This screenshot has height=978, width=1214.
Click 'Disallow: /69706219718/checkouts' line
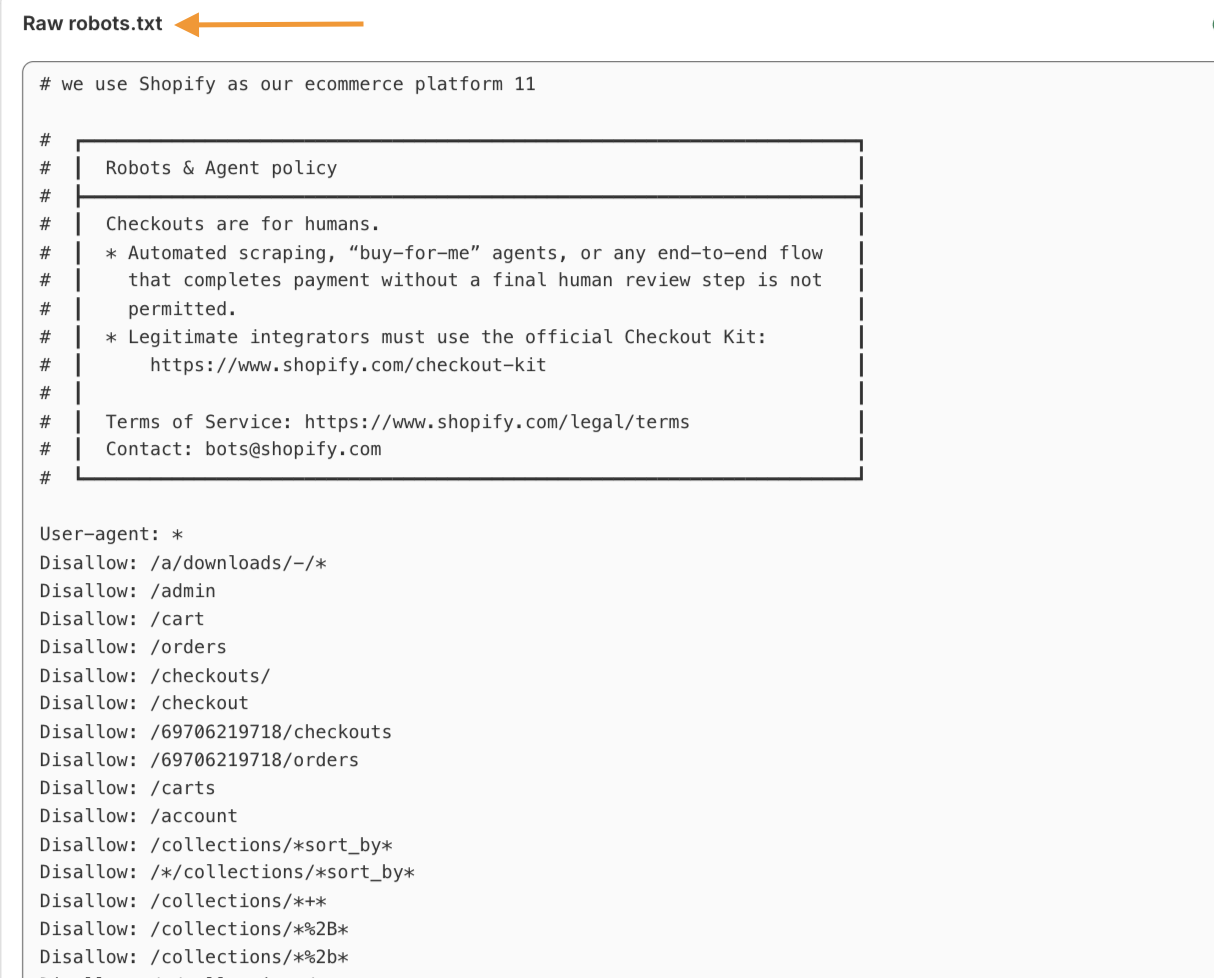click(x=216, y=732)
